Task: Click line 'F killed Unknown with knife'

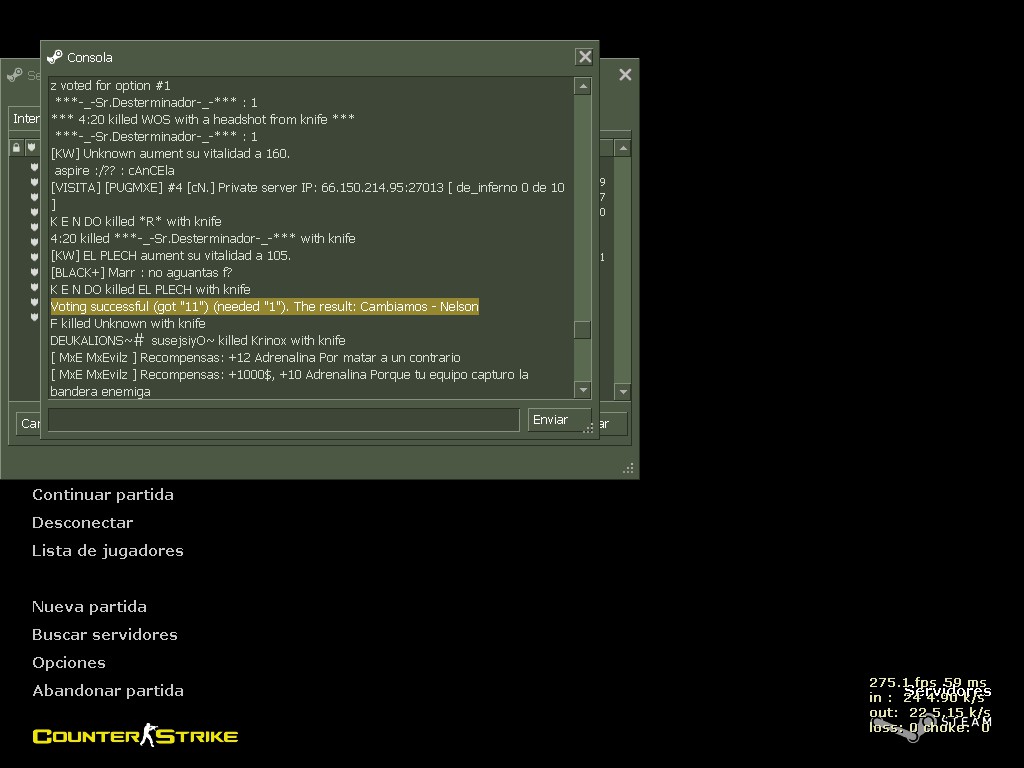Action: click(128, 323)
